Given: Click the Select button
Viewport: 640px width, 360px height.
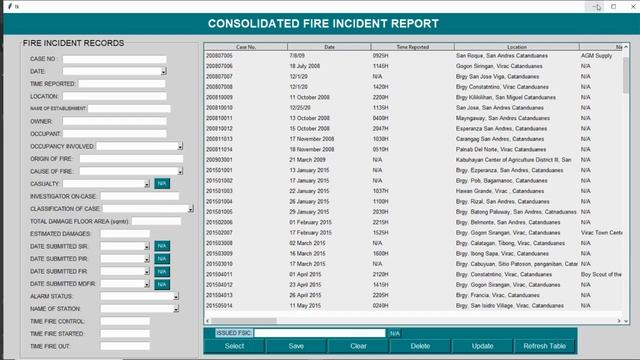Looking at the screenshot, I should click(234, 346).
